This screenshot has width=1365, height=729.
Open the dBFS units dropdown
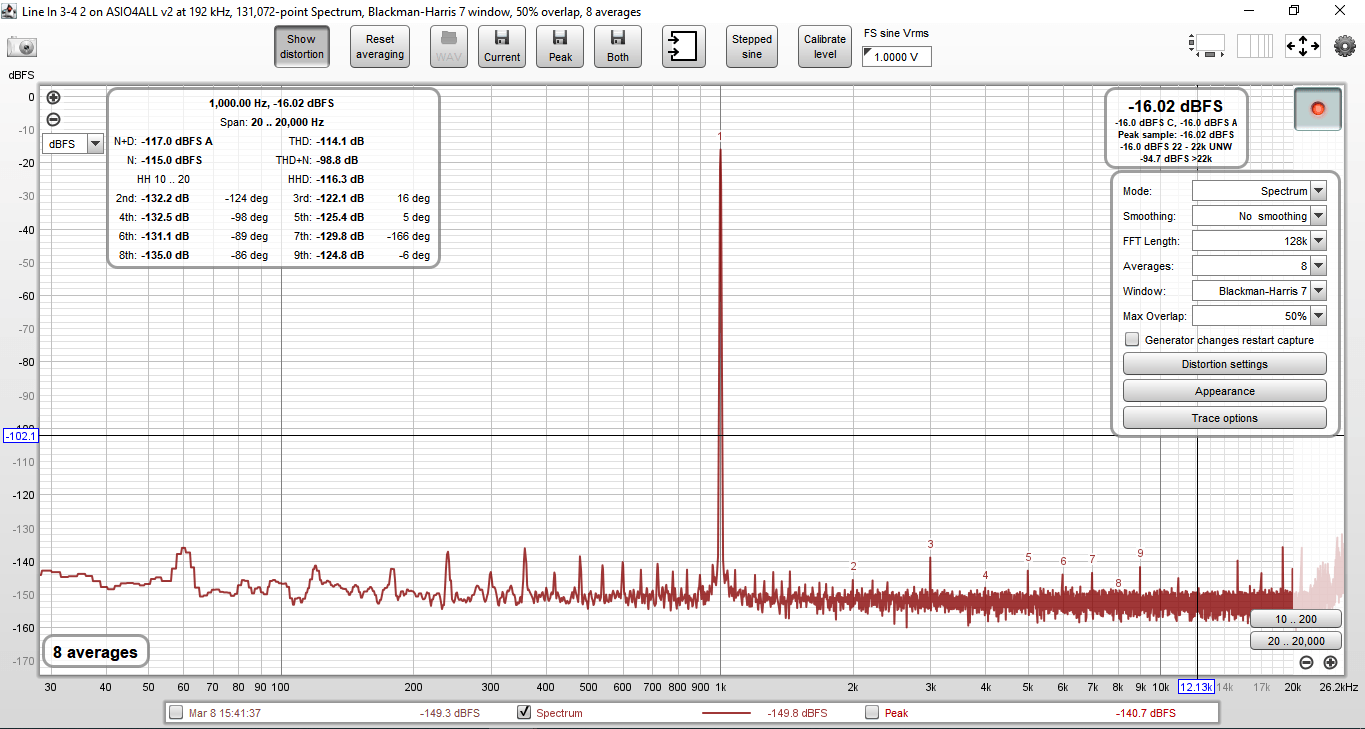pos(73,143)
